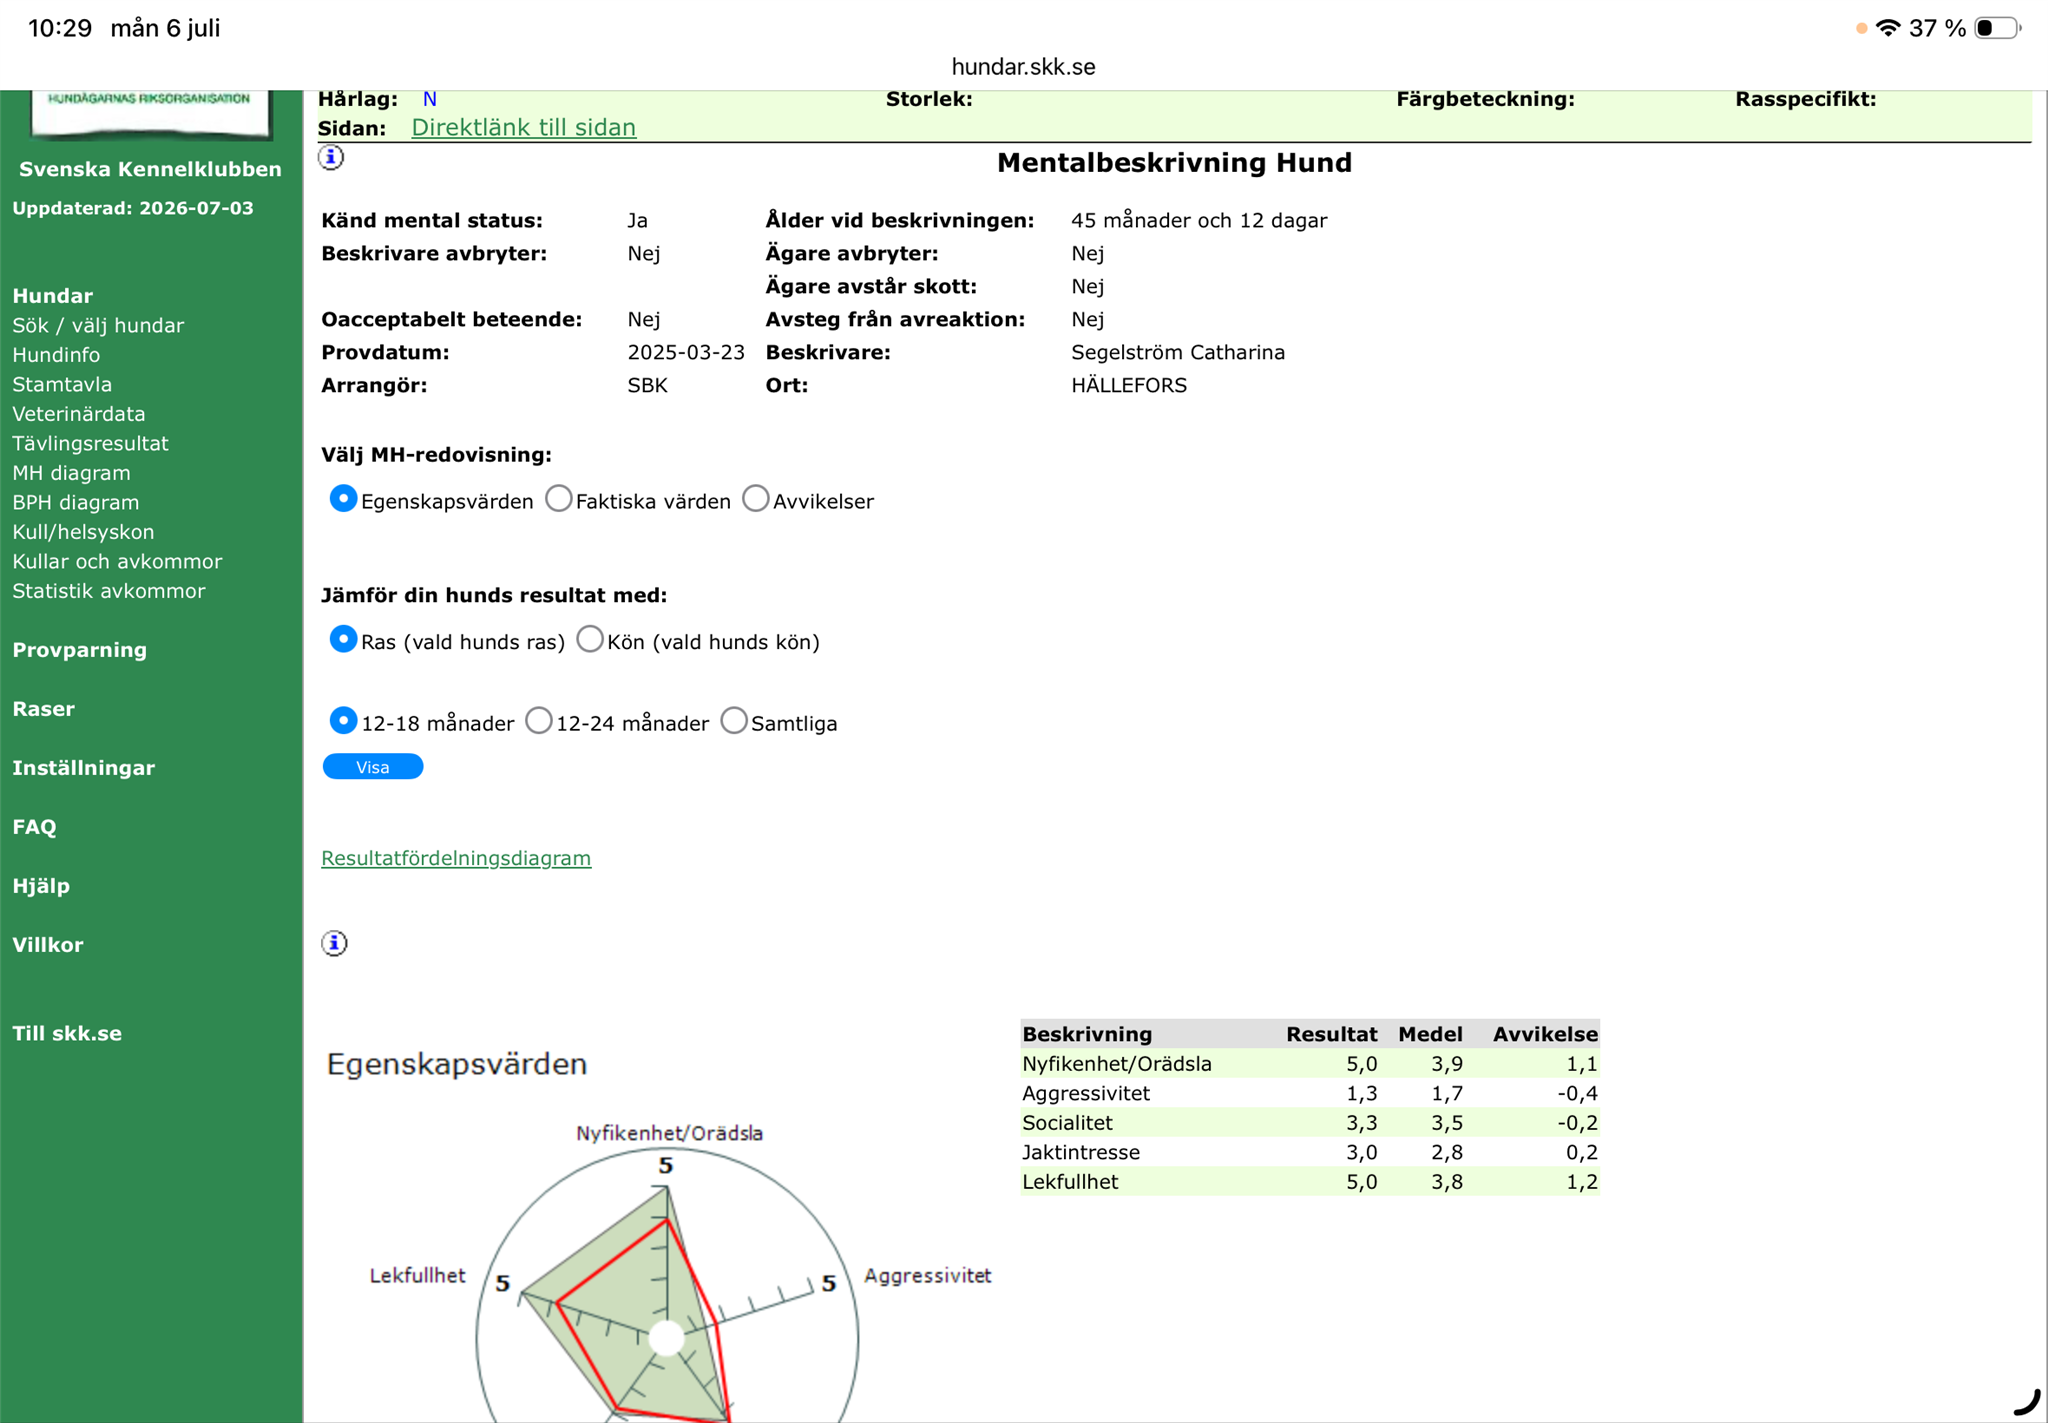Open Resultatfördelningsdiagram link
The image size is (2048, 1423).
(x=456, y=858)
